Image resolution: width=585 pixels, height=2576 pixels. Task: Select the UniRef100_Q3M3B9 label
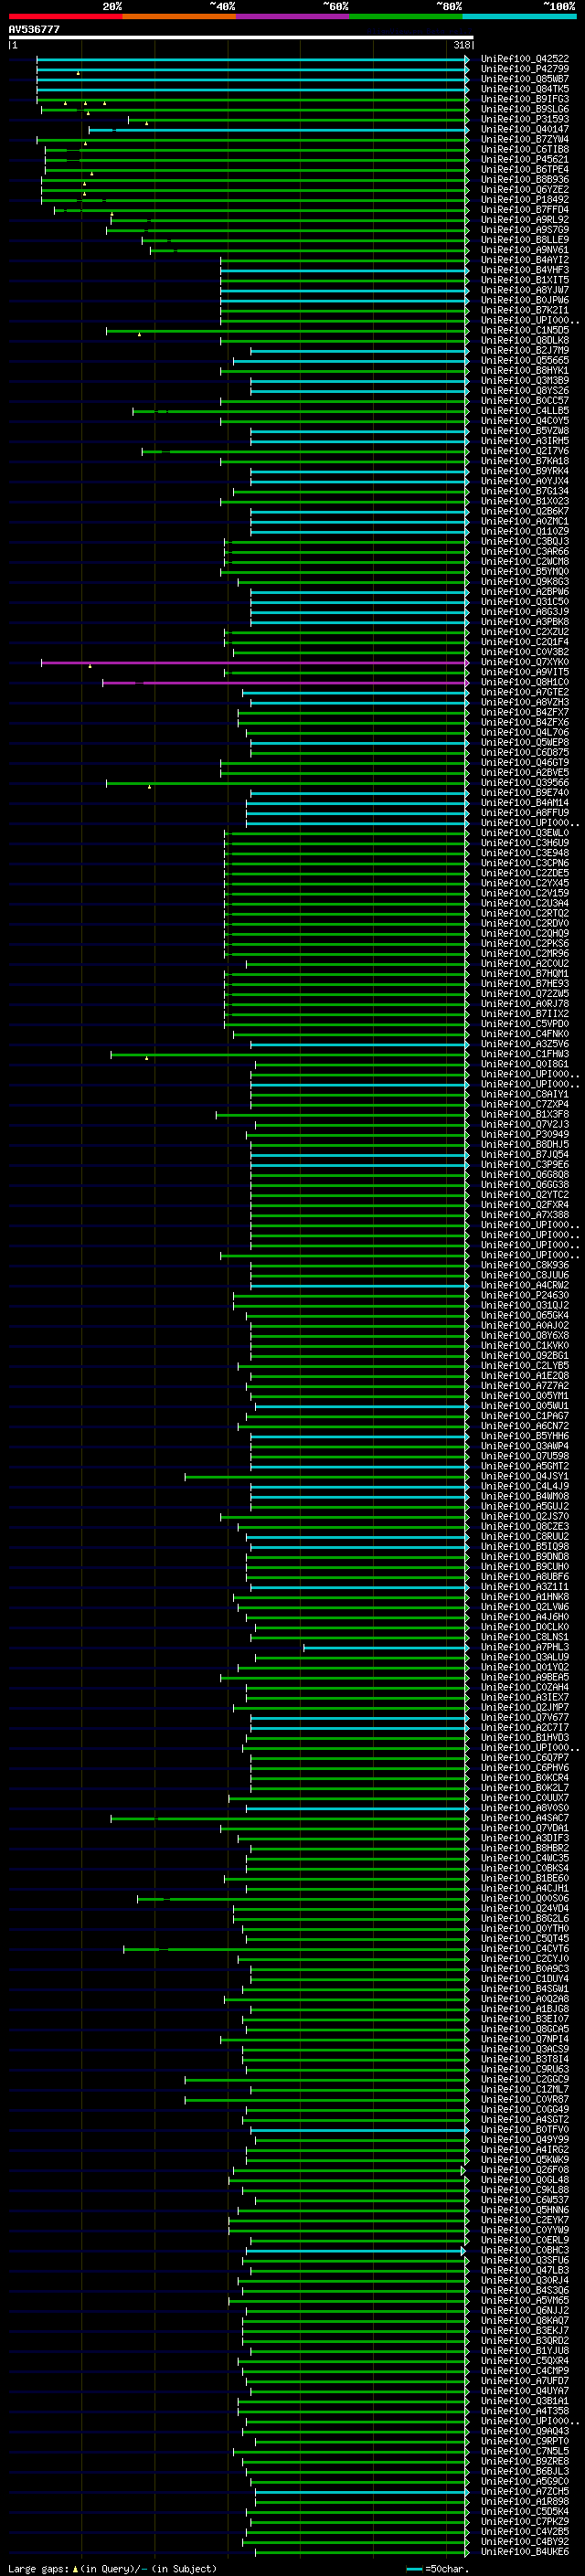pyautogui.click(x=524, y=380)
